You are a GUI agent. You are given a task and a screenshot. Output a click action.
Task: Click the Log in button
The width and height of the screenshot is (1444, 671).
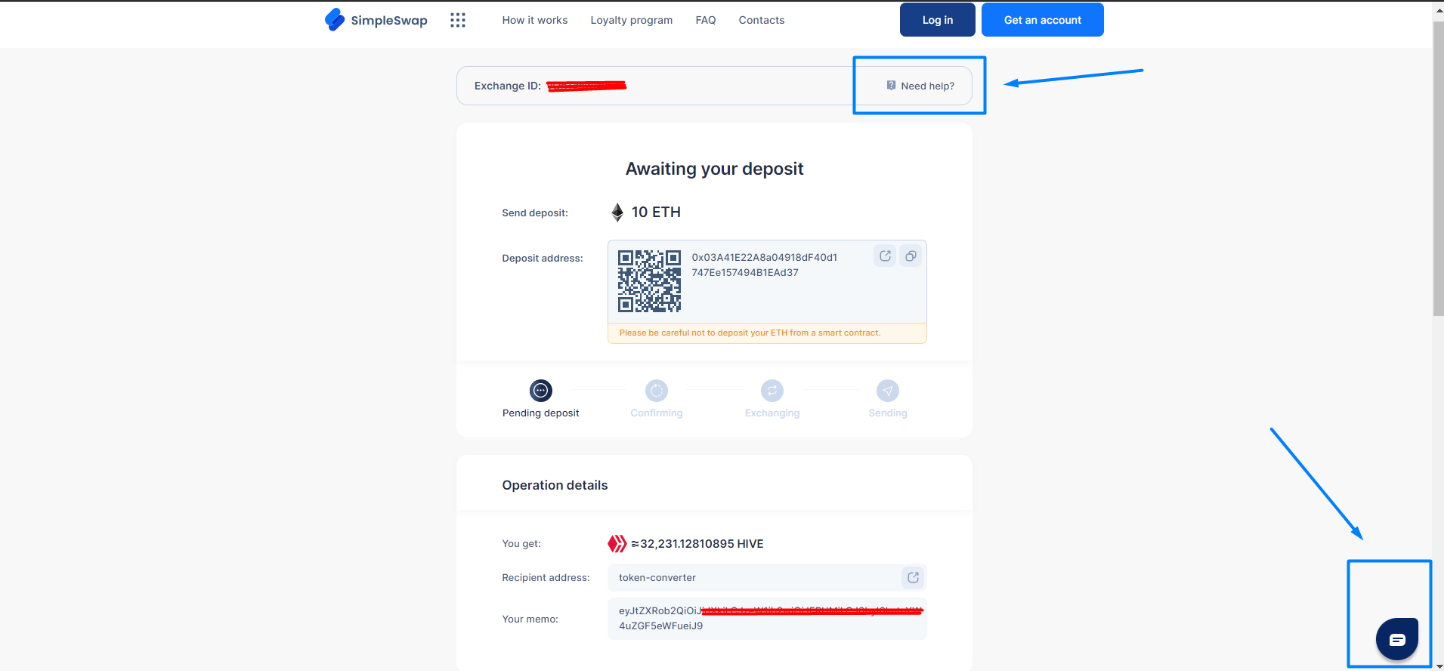[937, 20]
